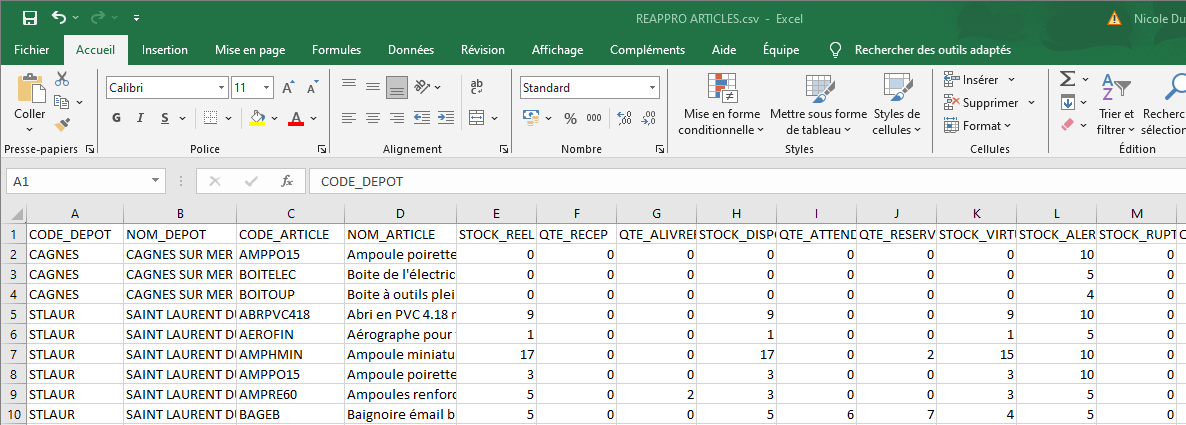The height and width of the screenshot is (425, 1186).
Task: Switch to the Mise en page tab
Action: pyautogui.click(x=250, y=50)
